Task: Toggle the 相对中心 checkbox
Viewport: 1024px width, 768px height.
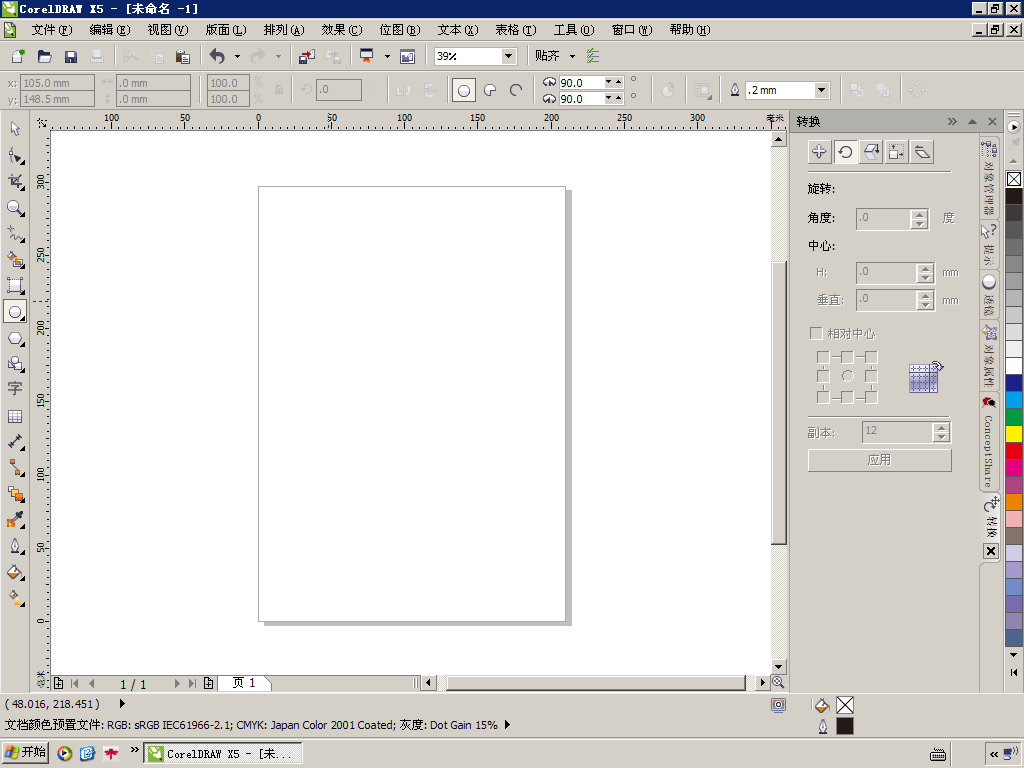Action: (x=816, y=333)
